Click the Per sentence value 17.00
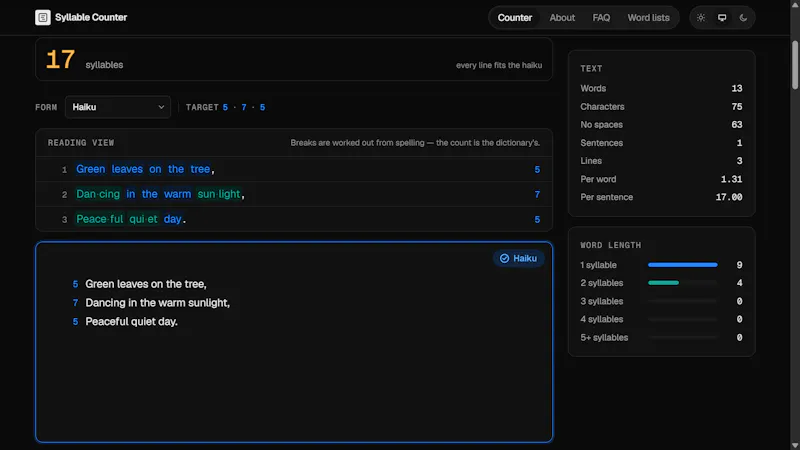The width and height of the screenshot is (800, 450). tap(729, 197)
